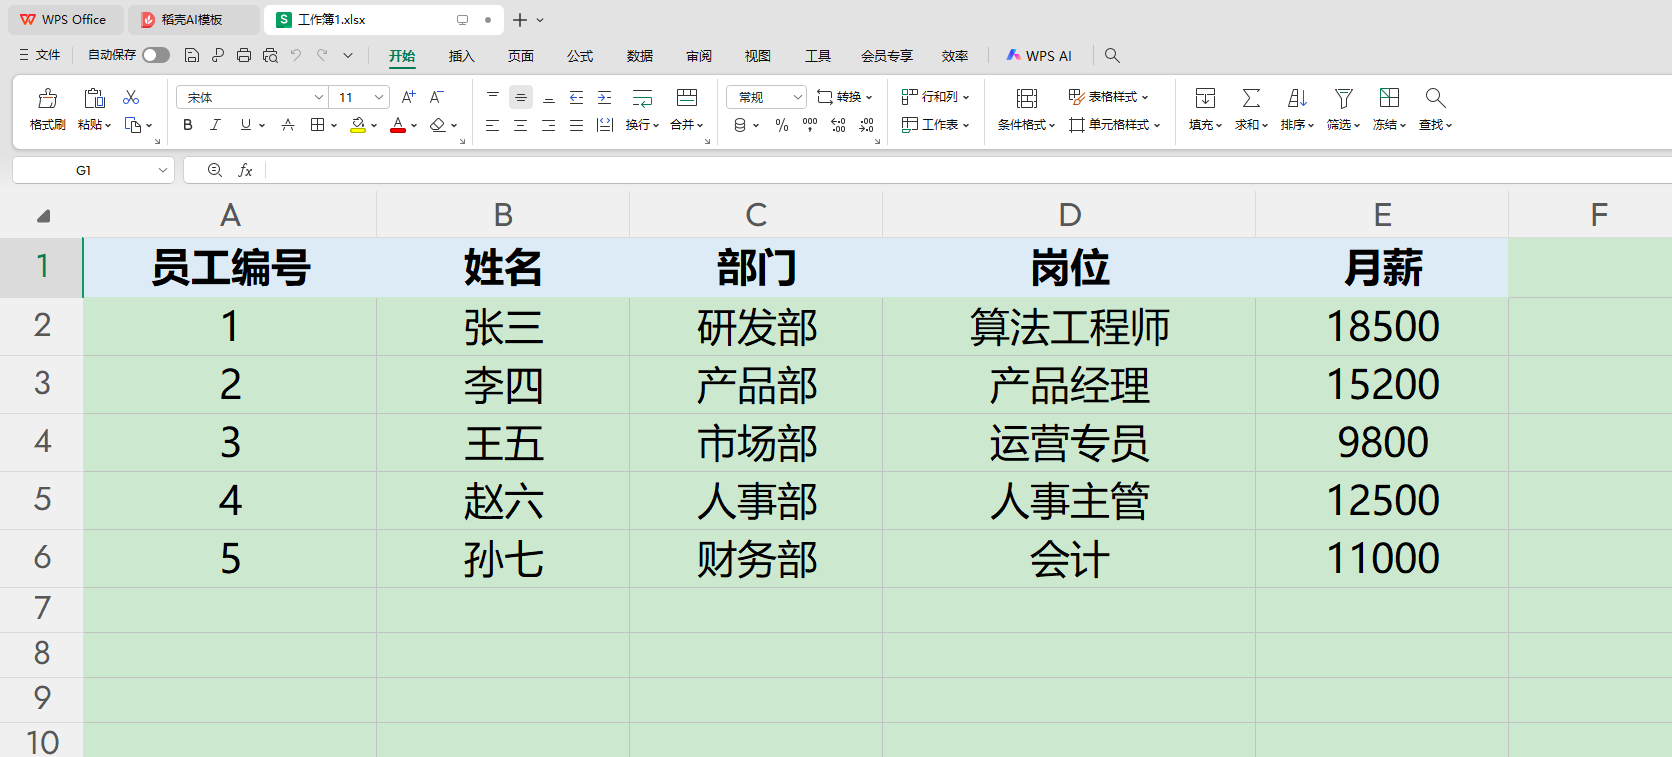
Task: Click the Print icon in quick access bar
Action: pos(244,55)
